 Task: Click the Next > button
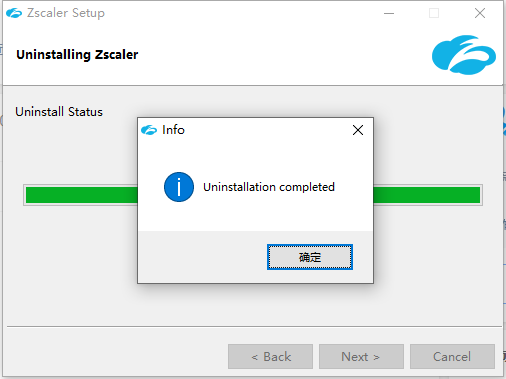click(x=361, y=357)
